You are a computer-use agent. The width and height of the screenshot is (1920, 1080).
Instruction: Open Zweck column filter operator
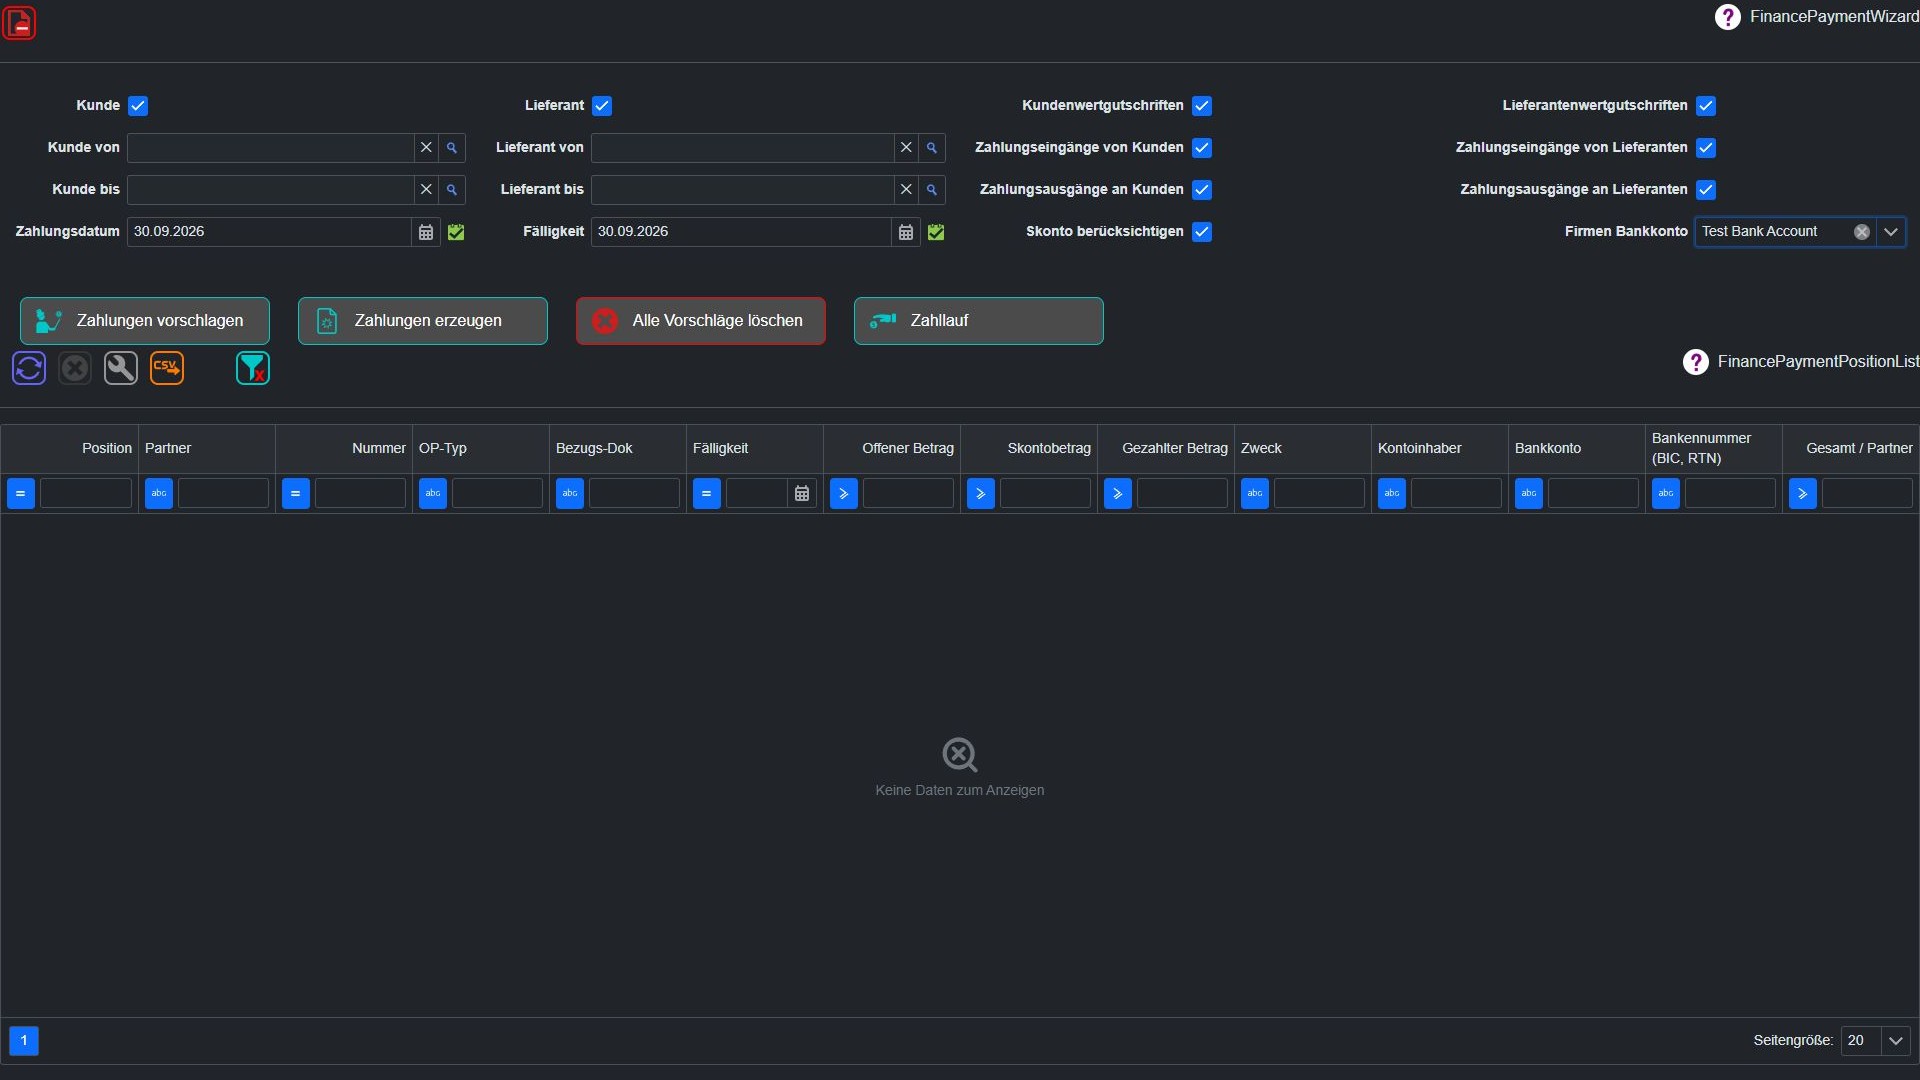click(x=1255, y=494)
